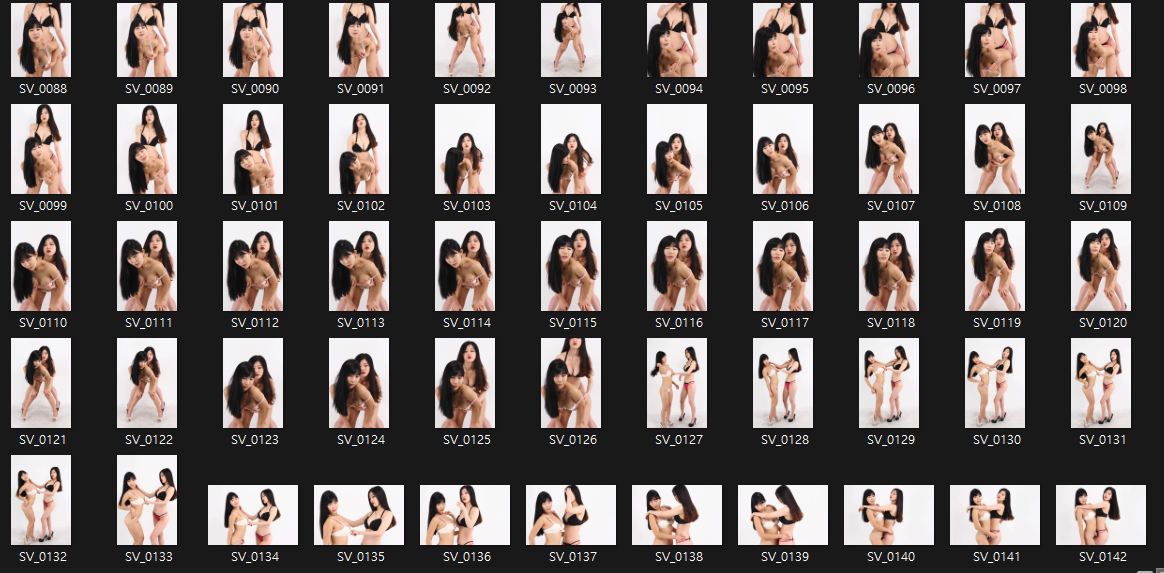Click the SV_0133 portrait thumbnail
This screenshot has width=1164, height=573.
(147, 501)
